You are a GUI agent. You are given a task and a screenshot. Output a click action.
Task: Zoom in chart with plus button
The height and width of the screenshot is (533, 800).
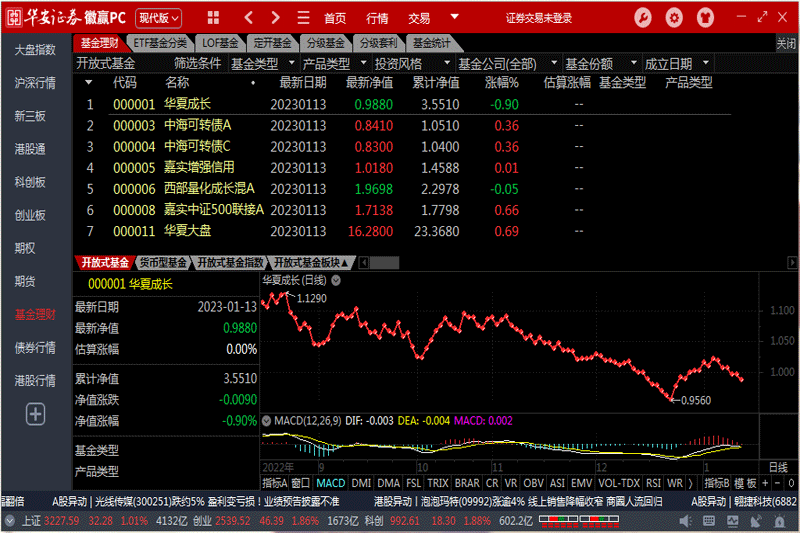tap(765, 483)
